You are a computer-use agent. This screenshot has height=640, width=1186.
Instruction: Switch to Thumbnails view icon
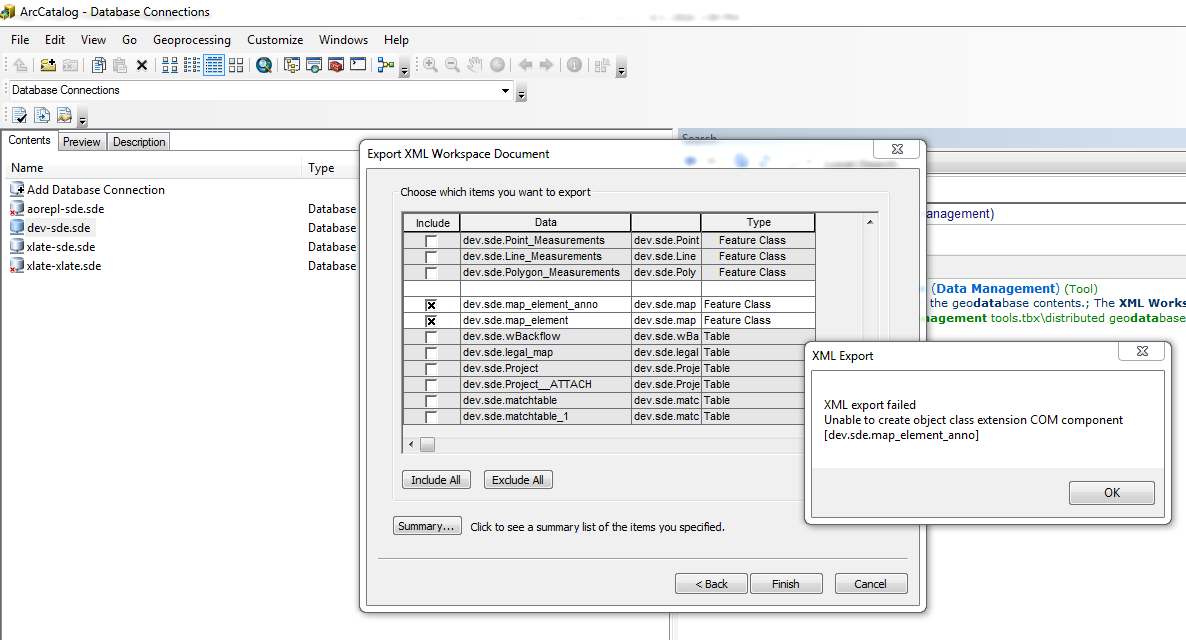coord(236,65)
